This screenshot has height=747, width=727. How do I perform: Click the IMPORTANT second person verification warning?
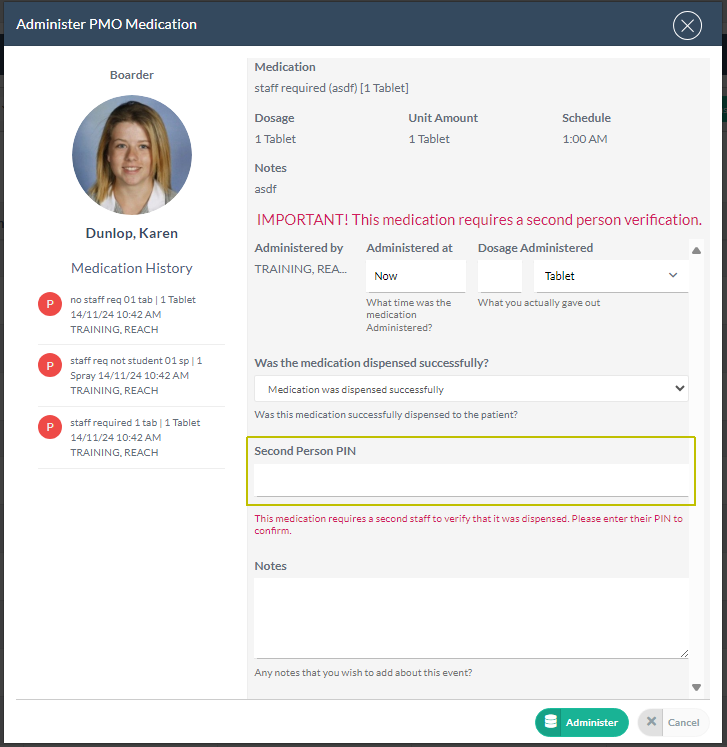479,220
